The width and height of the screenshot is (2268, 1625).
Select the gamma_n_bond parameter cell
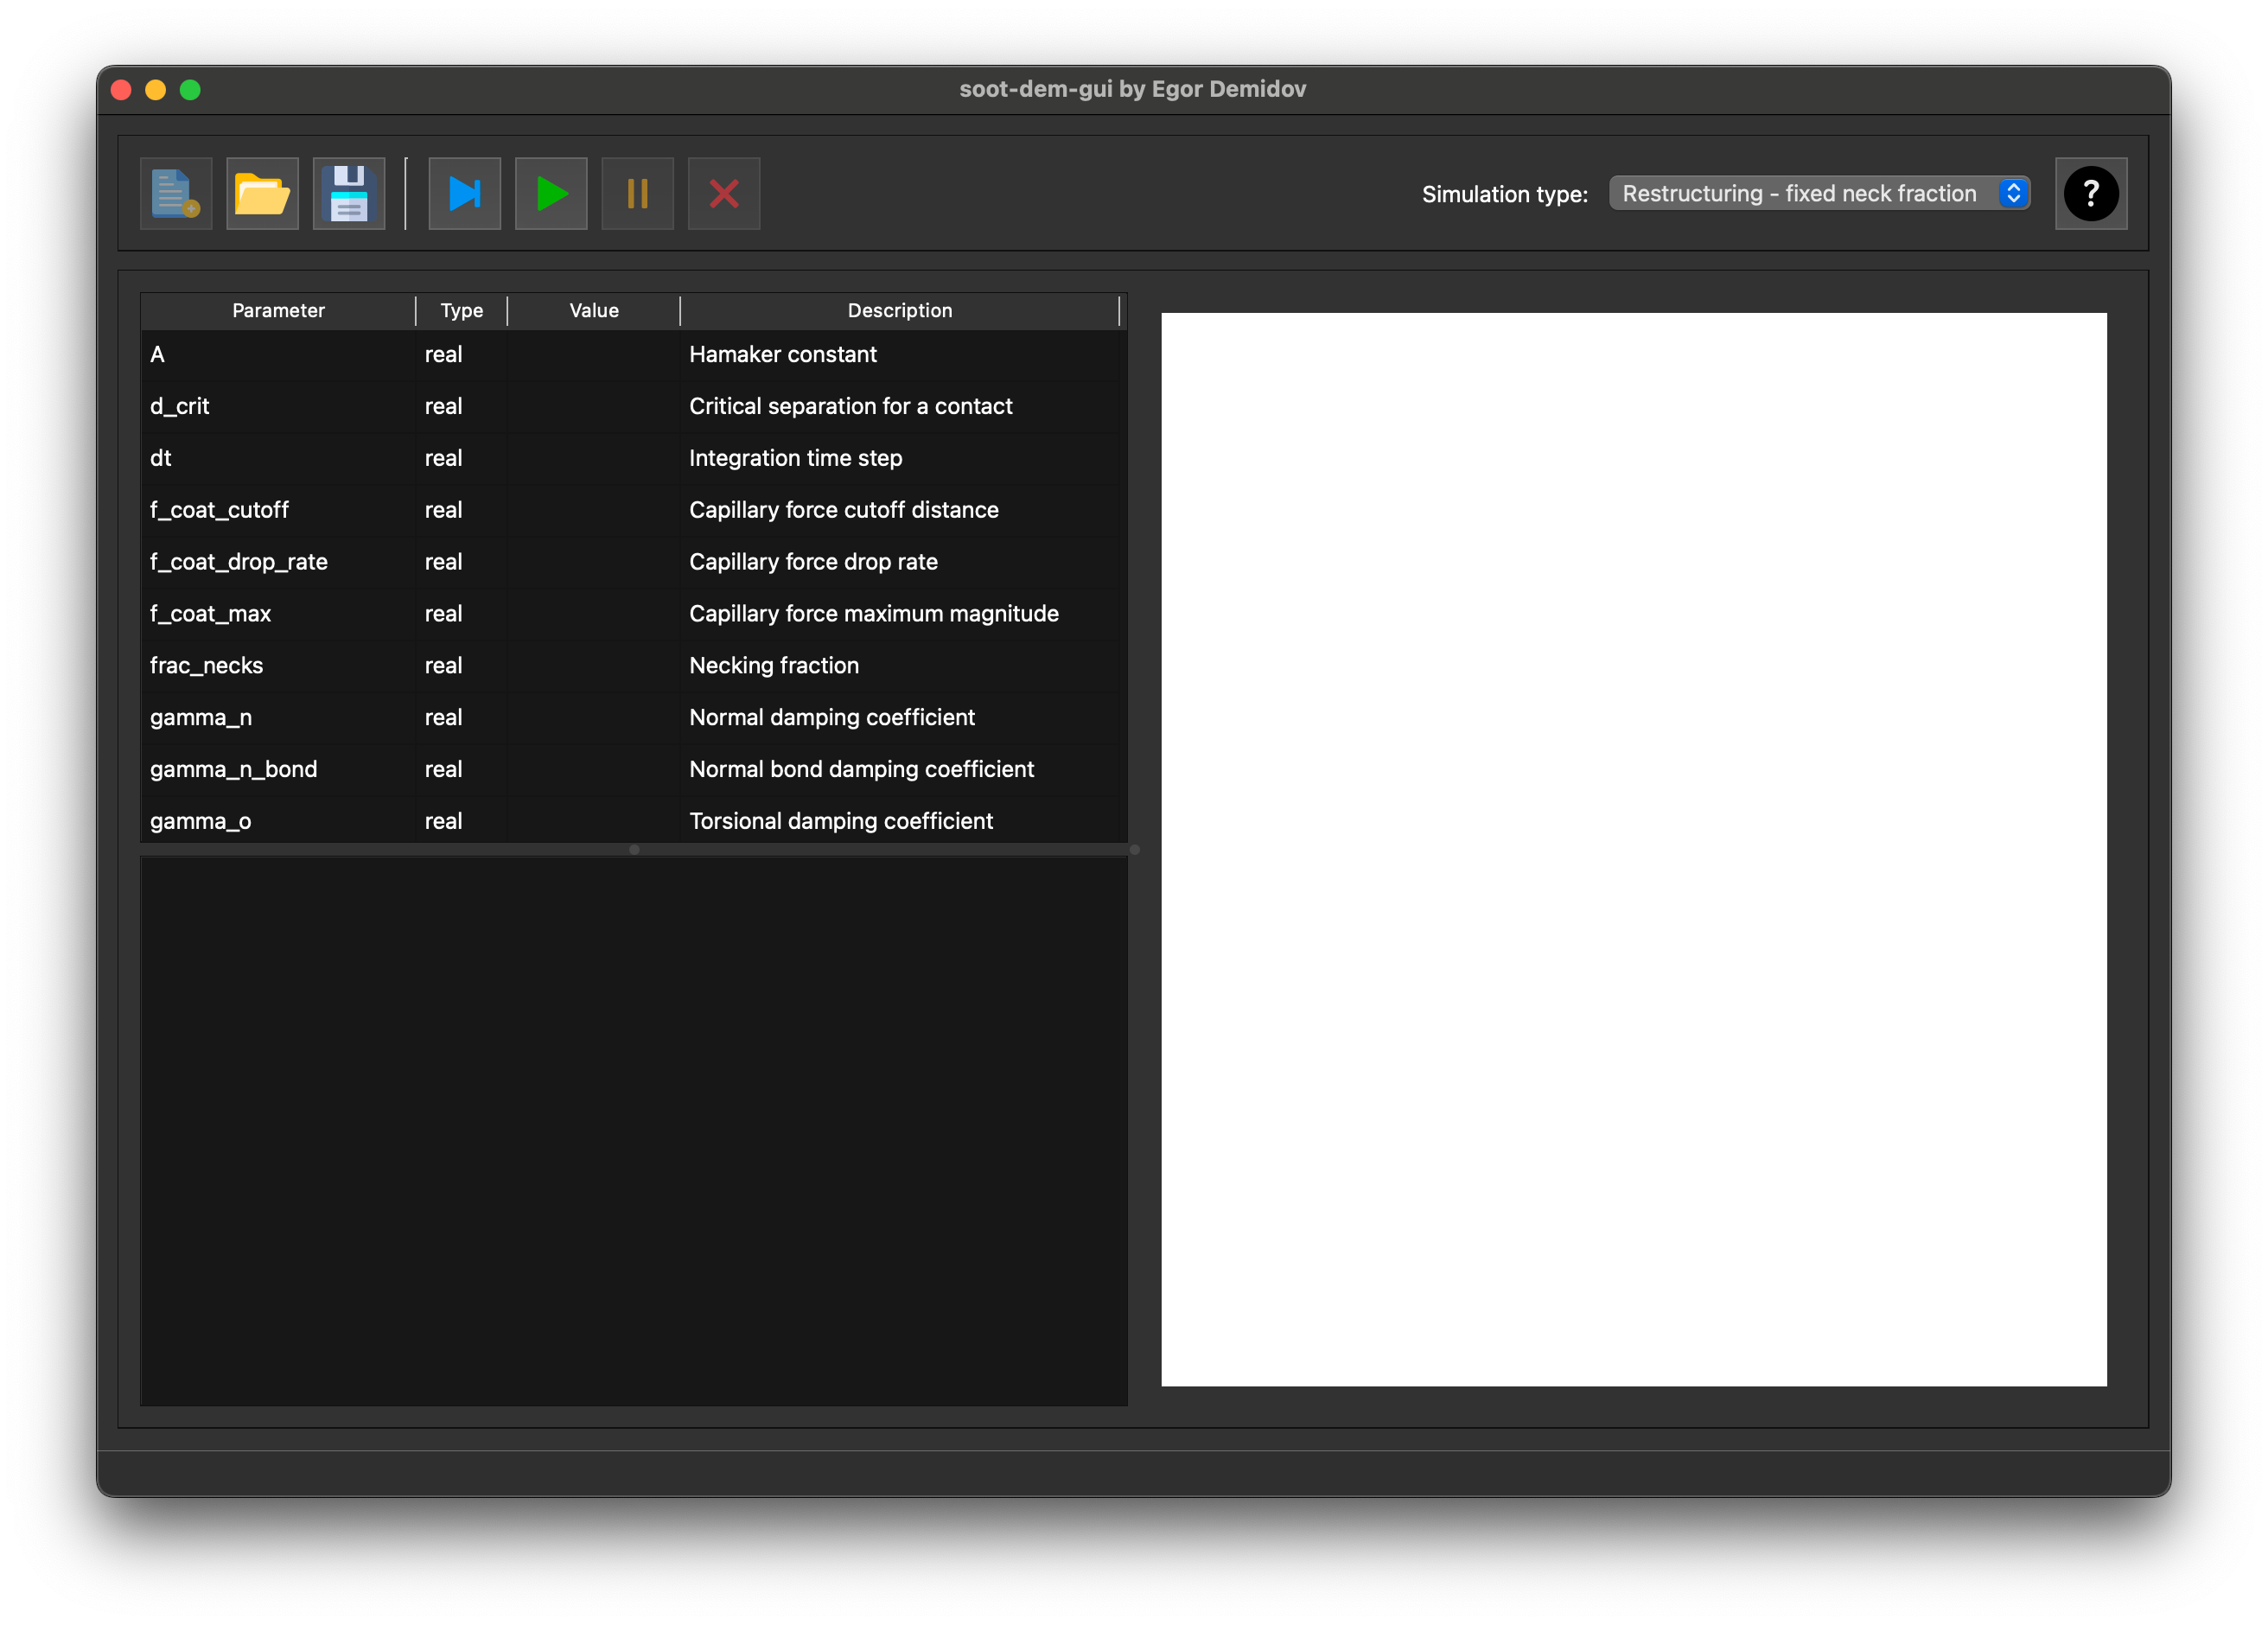tap(278, 770)
